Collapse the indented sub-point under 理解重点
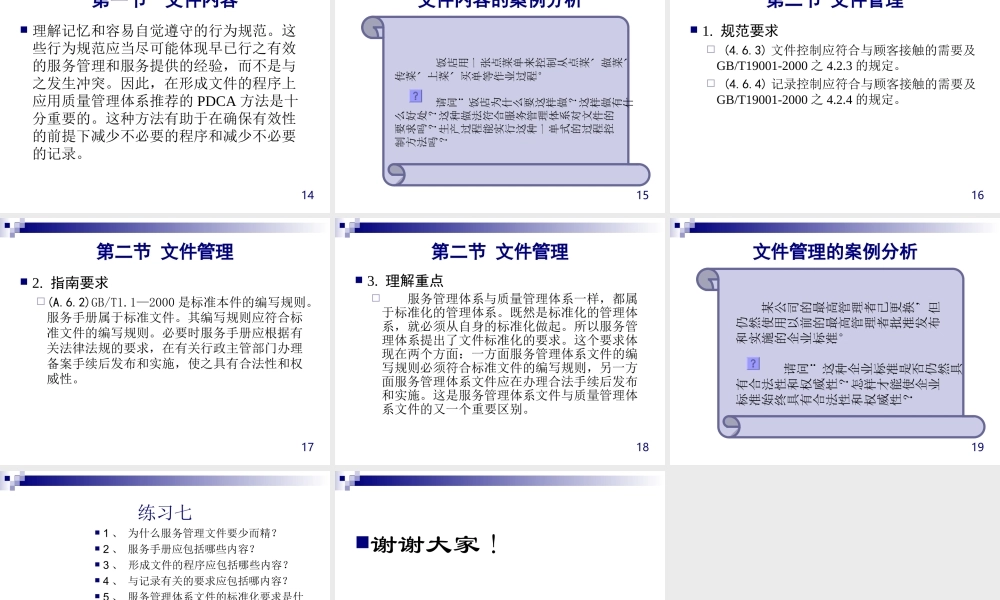Screen dimensions: 1000x600 [374, 297]
